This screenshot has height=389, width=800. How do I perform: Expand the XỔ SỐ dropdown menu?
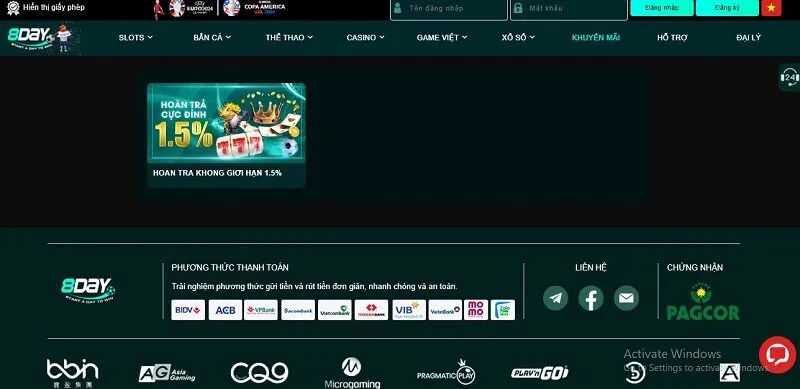click(x=518, y=37)
